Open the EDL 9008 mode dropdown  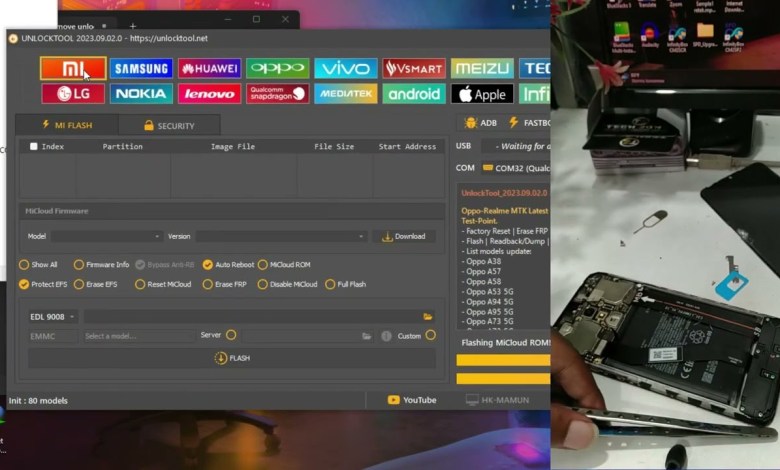(x=53, y=317)
